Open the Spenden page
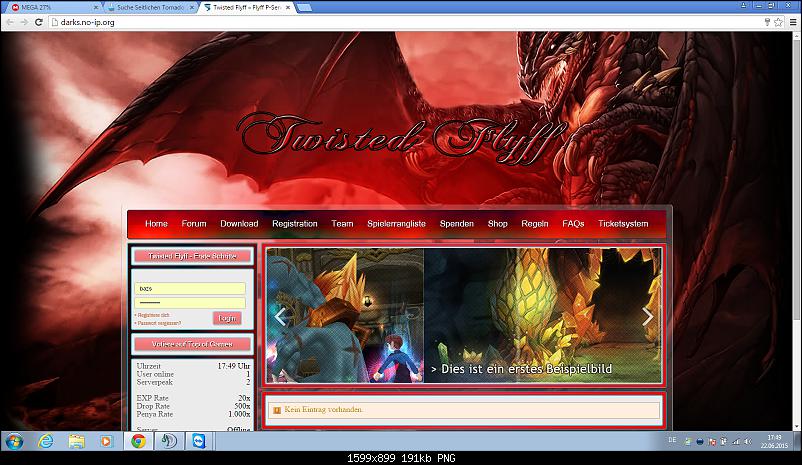 click(457, 224)
